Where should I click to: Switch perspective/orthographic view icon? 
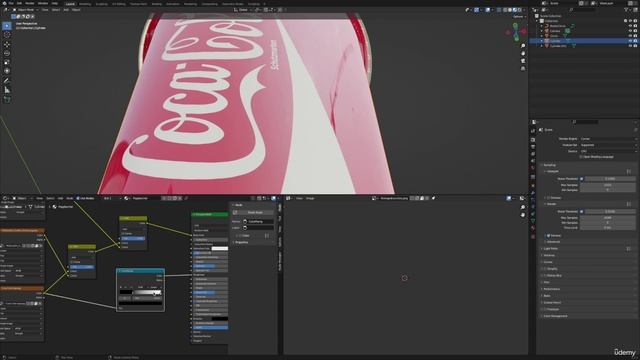tap(523, 69)
